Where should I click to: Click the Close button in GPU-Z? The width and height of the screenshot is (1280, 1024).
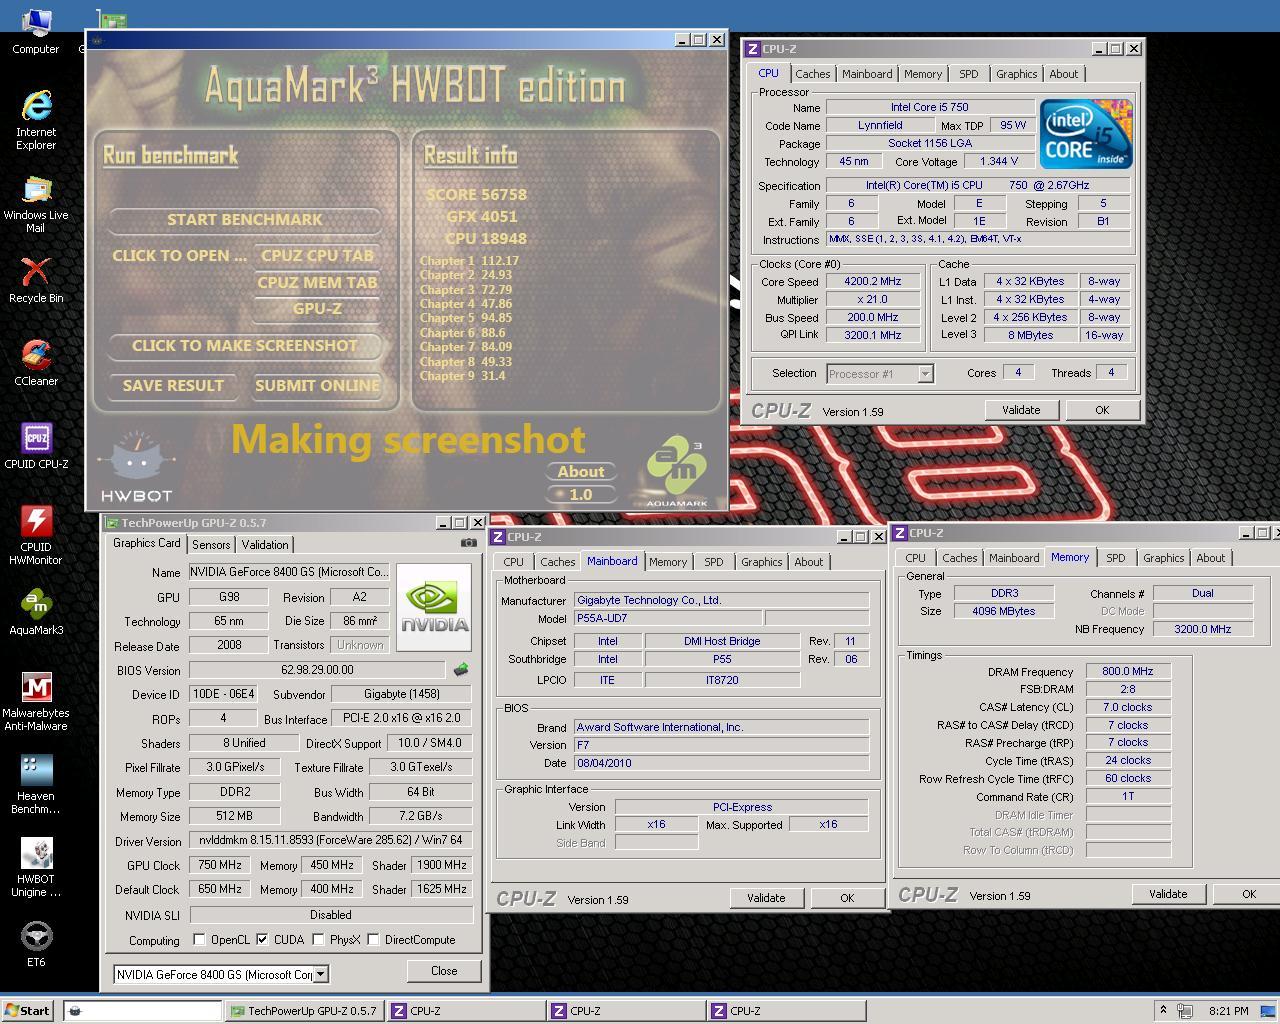(x=444, y=971)
